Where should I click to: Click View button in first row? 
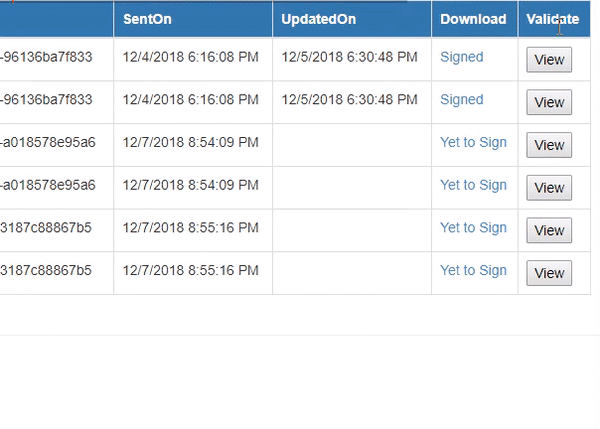tap(549, 60)
